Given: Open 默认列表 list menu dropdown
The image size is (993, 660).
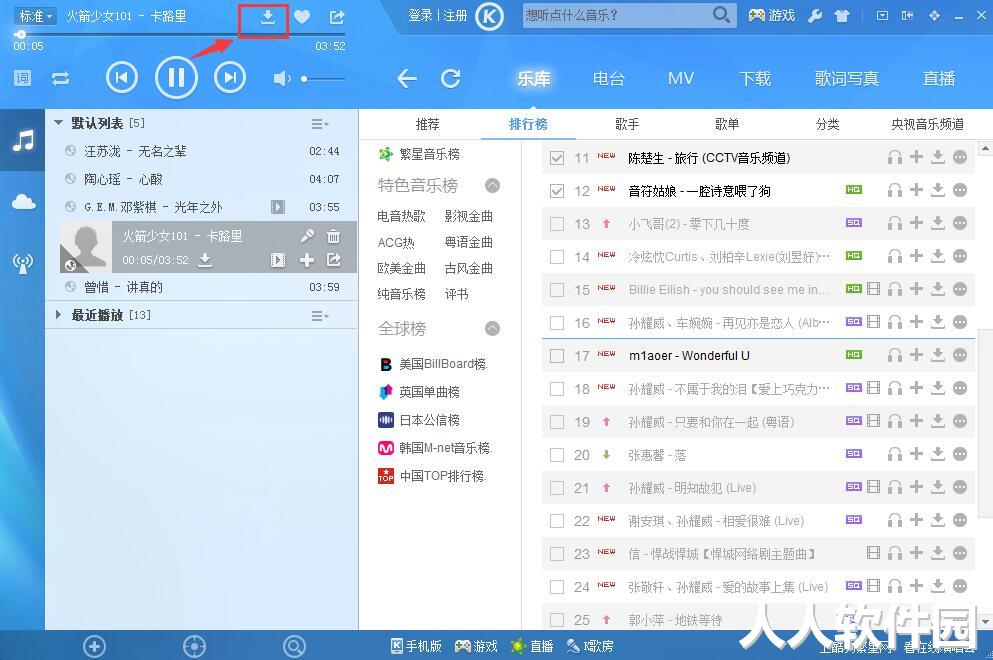Looking at the screenshot, I should 320,124.
